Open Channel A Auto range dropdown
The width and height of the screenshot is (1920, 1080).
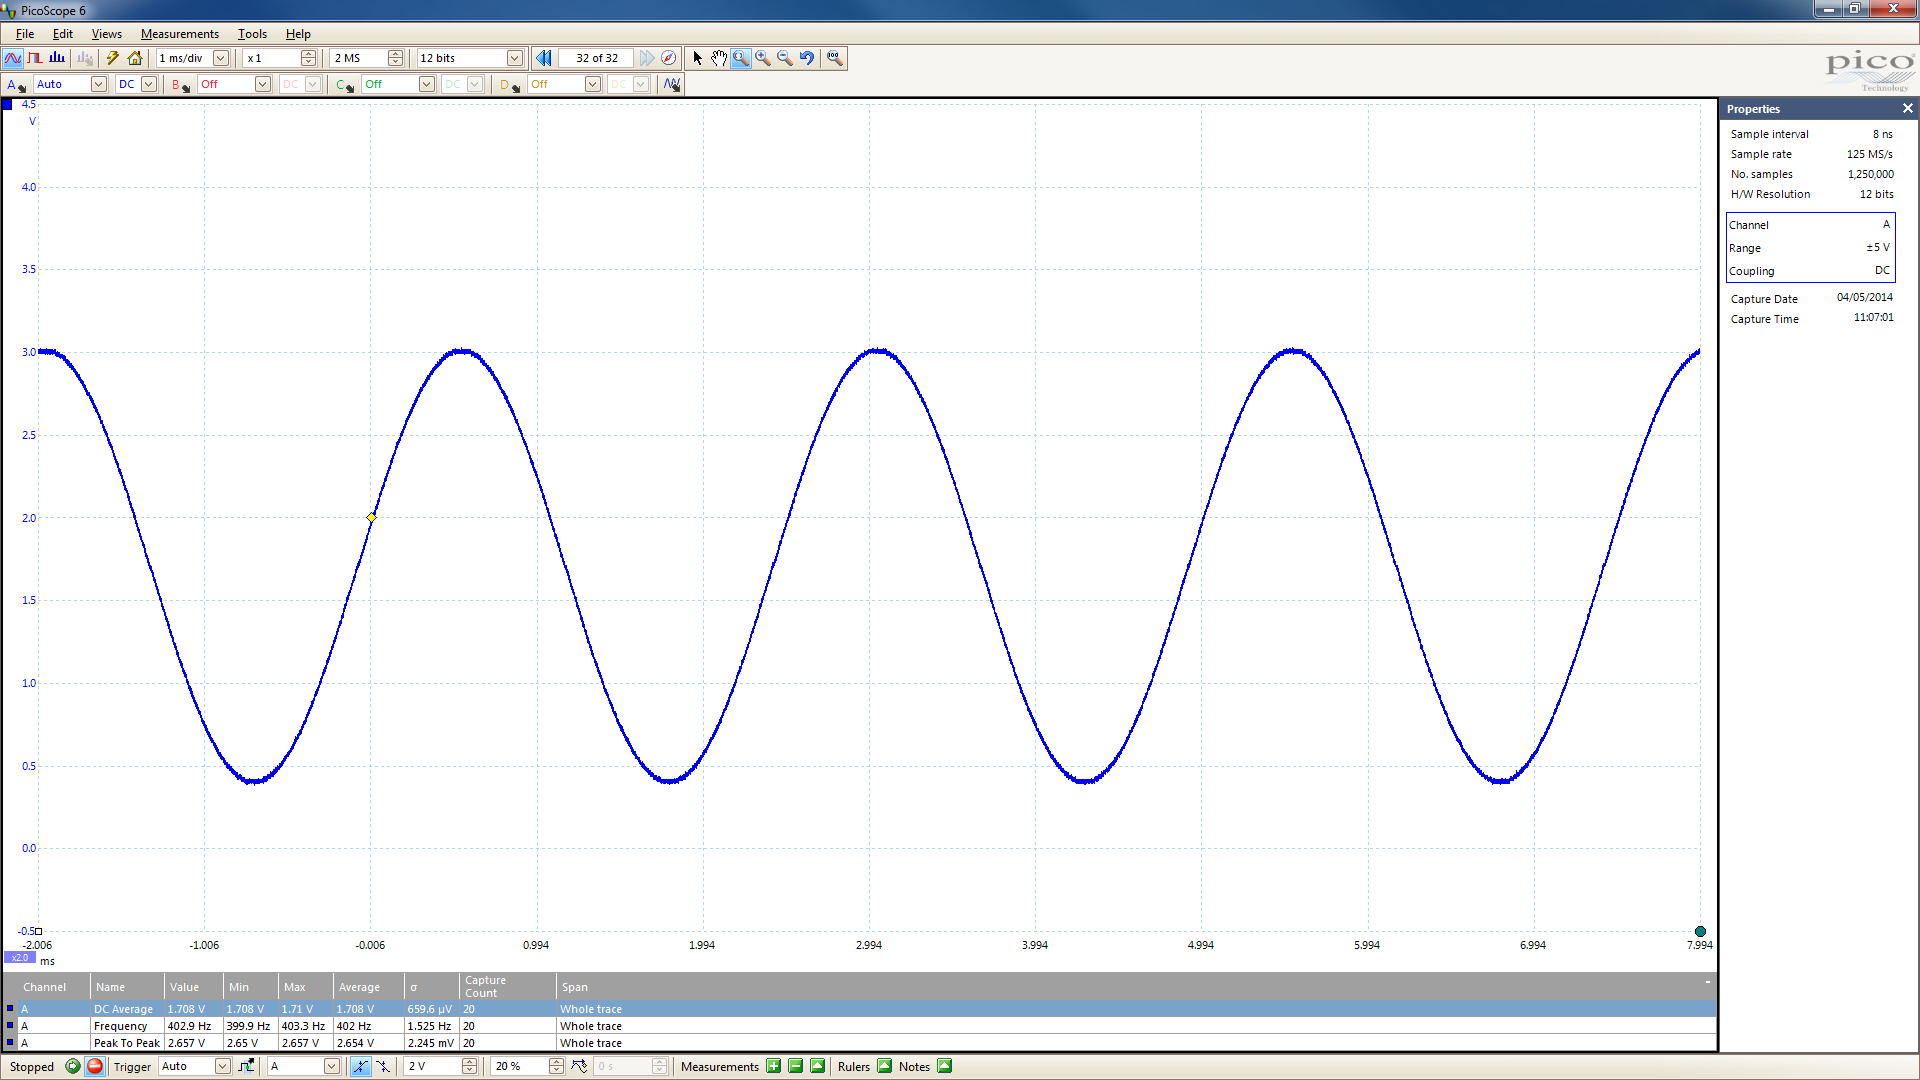click(x=99, y=84)
